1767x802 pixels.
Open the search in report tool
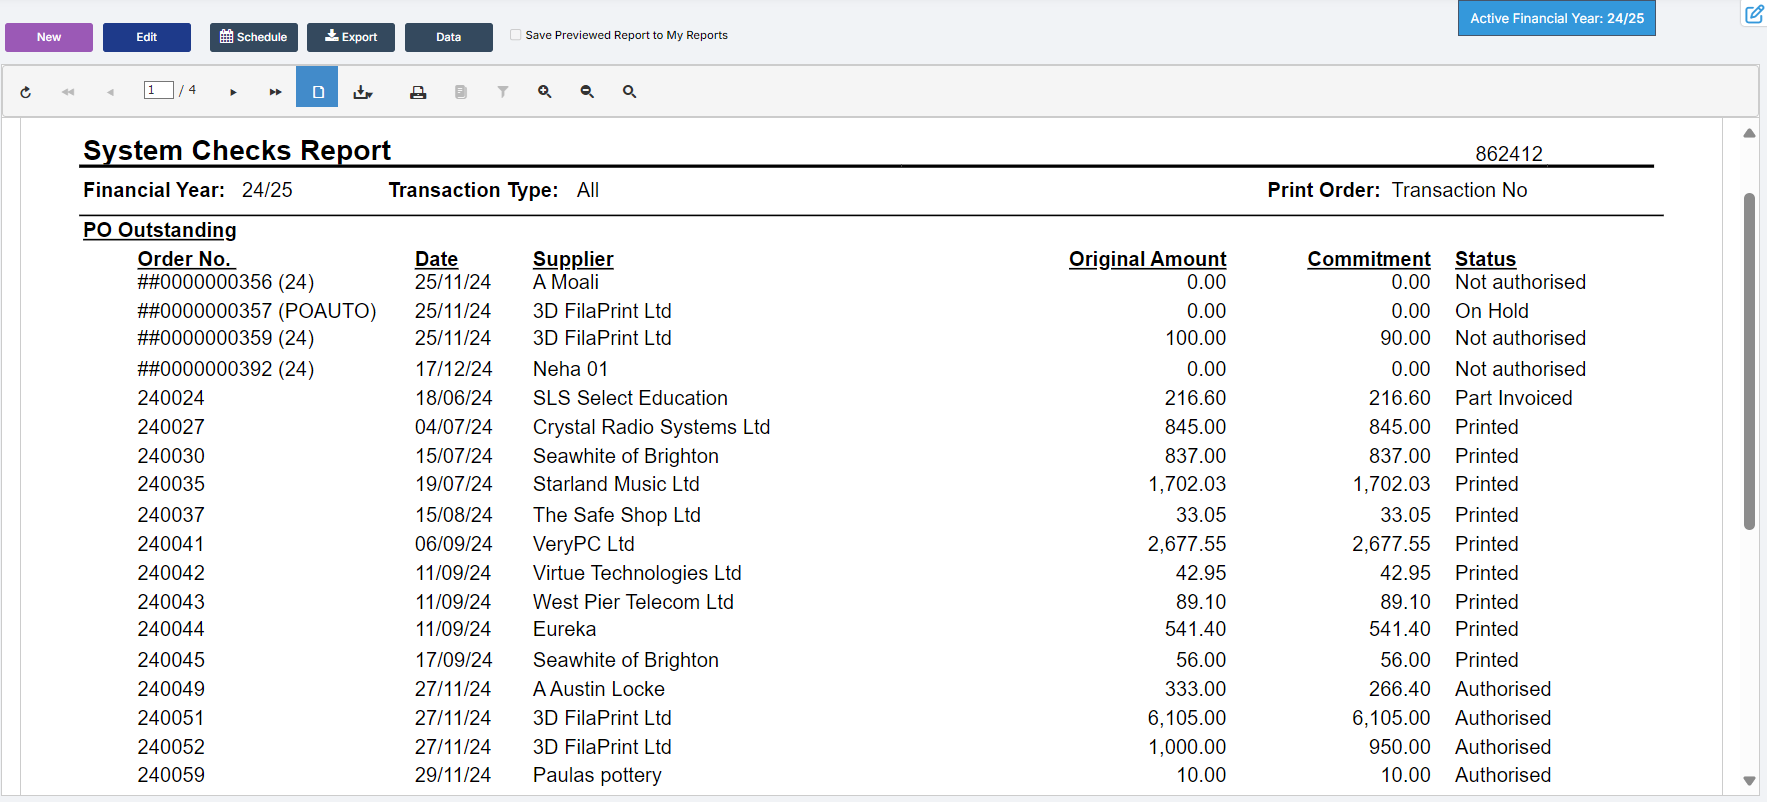point(629,92)
